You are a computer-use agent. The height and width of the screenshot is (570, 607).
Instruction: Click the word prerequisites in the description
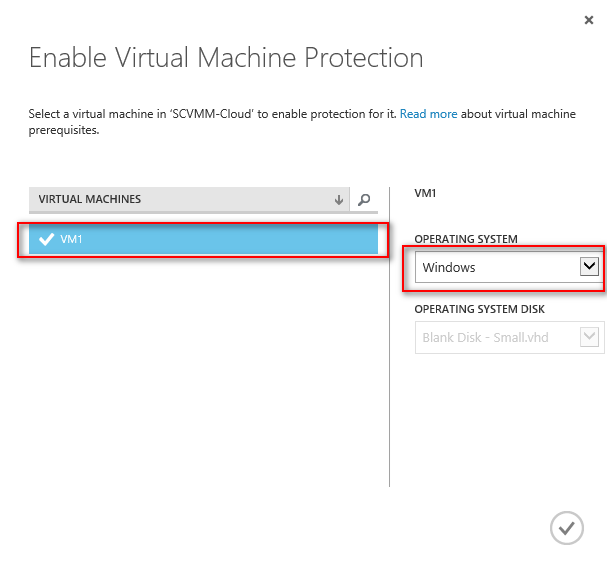pyautogui.click(x=63, y=130)
